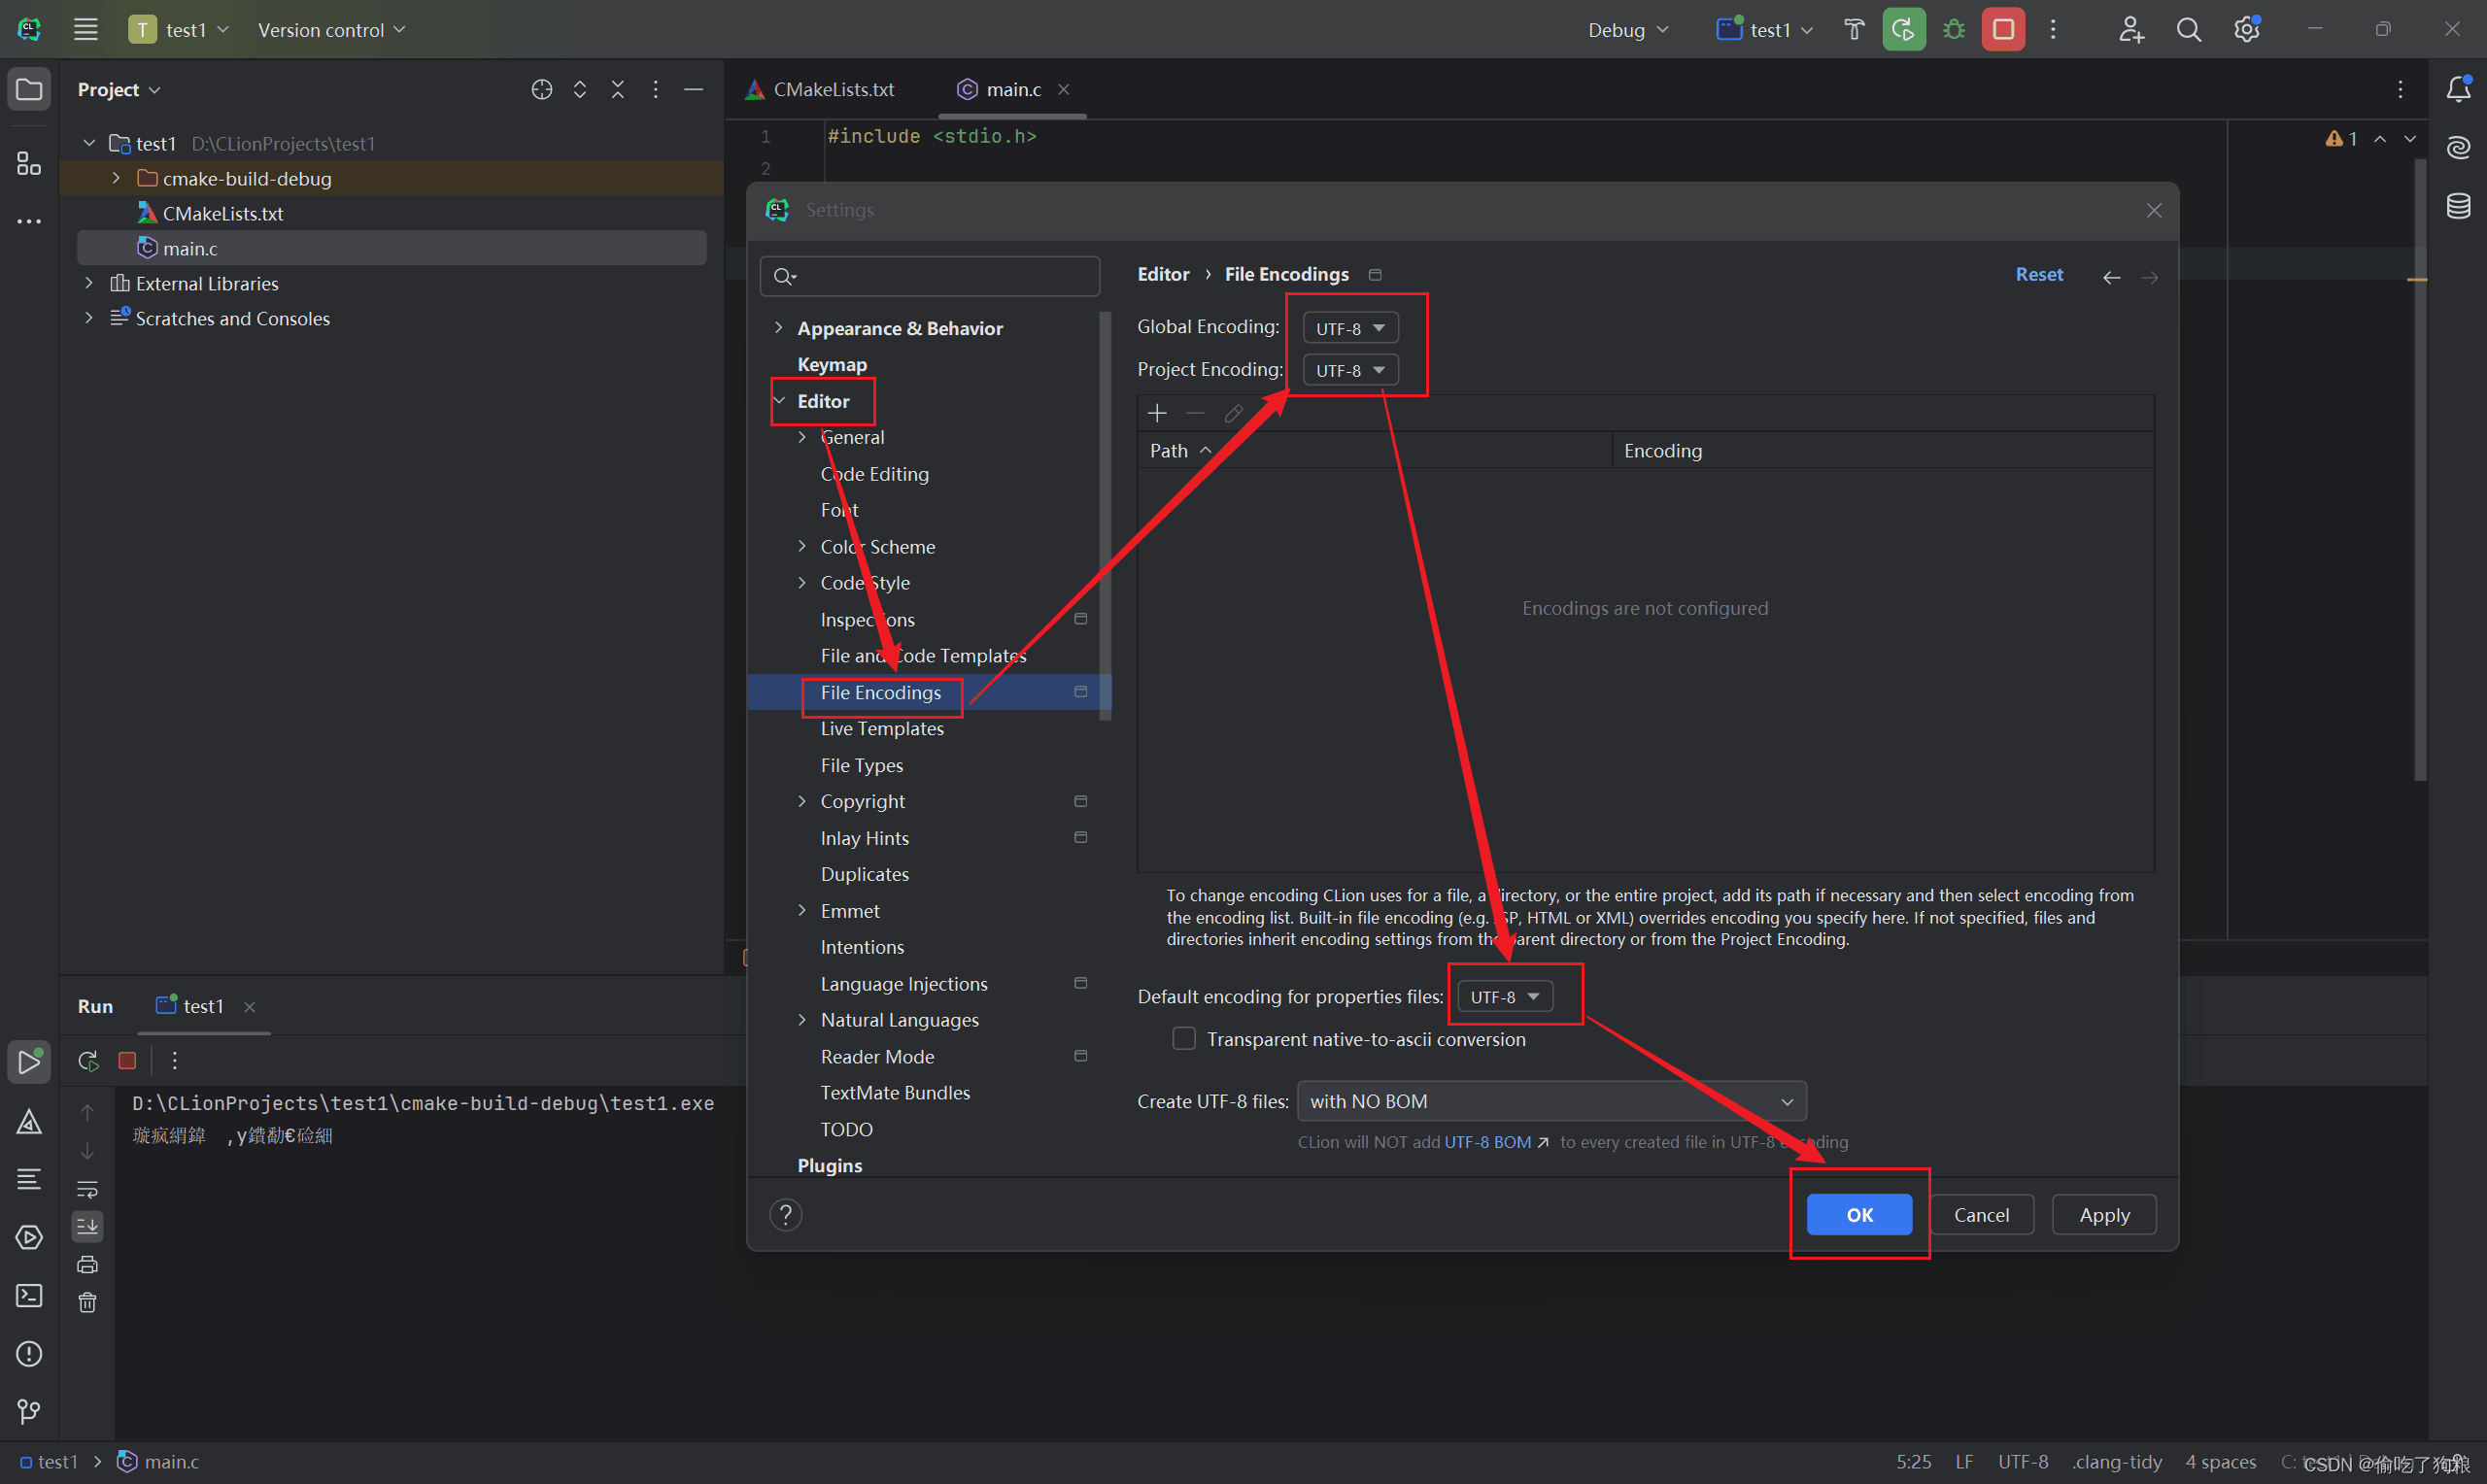Stop the running test1 process

(x=2003, y=29)
